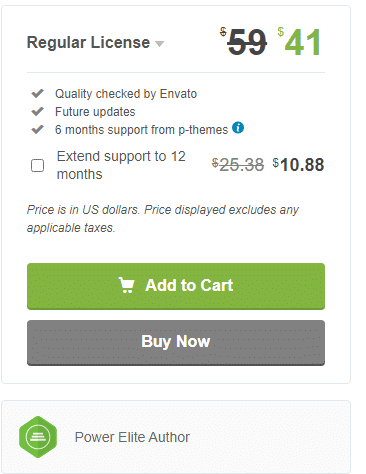Click the green $41 sale price
Viewport: 366px width, 474px height.
coord(299,42)
